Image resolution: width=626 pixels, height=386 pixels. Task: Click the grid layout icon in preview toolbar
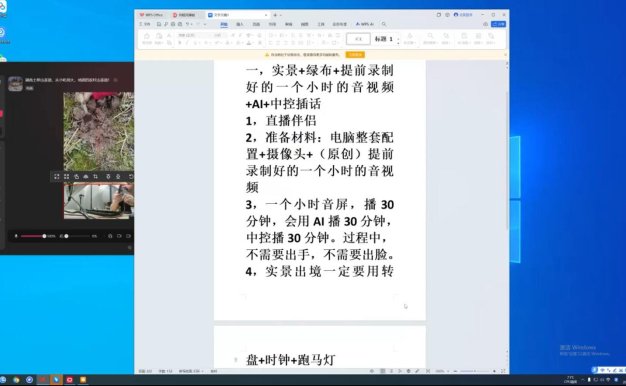click(x=67, y=176)
